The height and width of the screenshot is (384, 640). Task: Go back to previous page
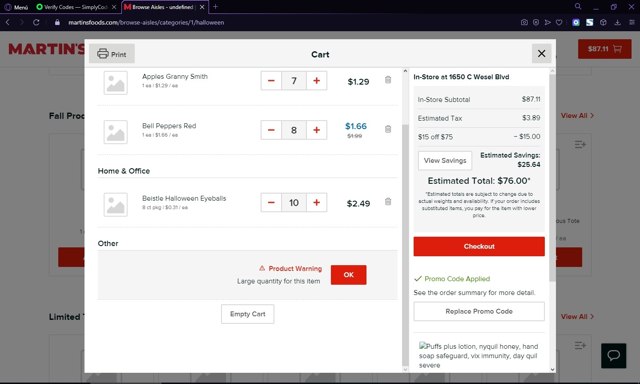[x=7, y=22]
